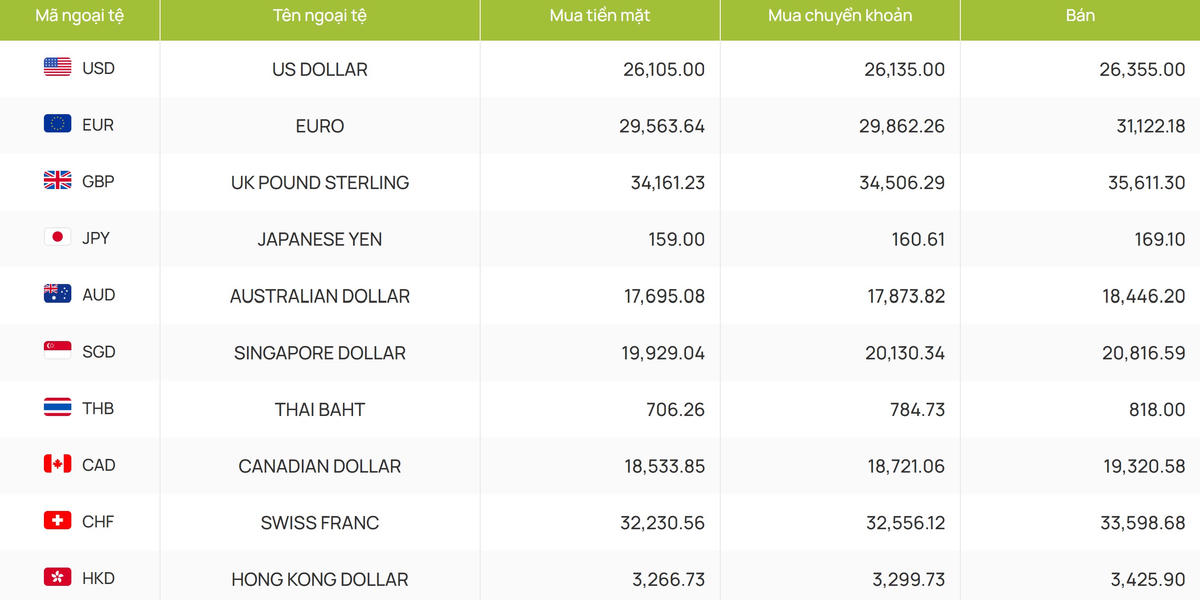Click the Japan flag icon
The height and width of the screenshot is (600, 1200).
click(57, 237)
